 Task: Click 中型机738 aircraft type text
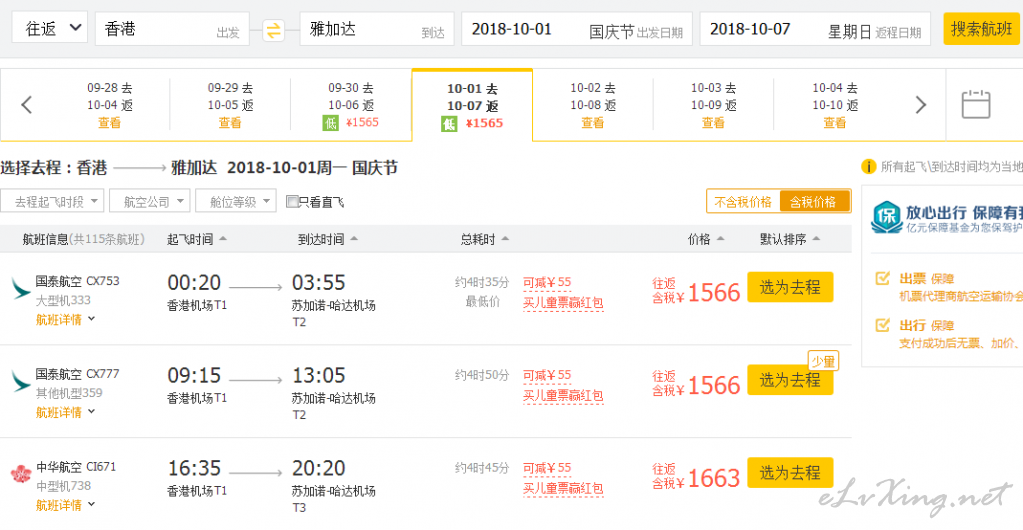[63, 486]
